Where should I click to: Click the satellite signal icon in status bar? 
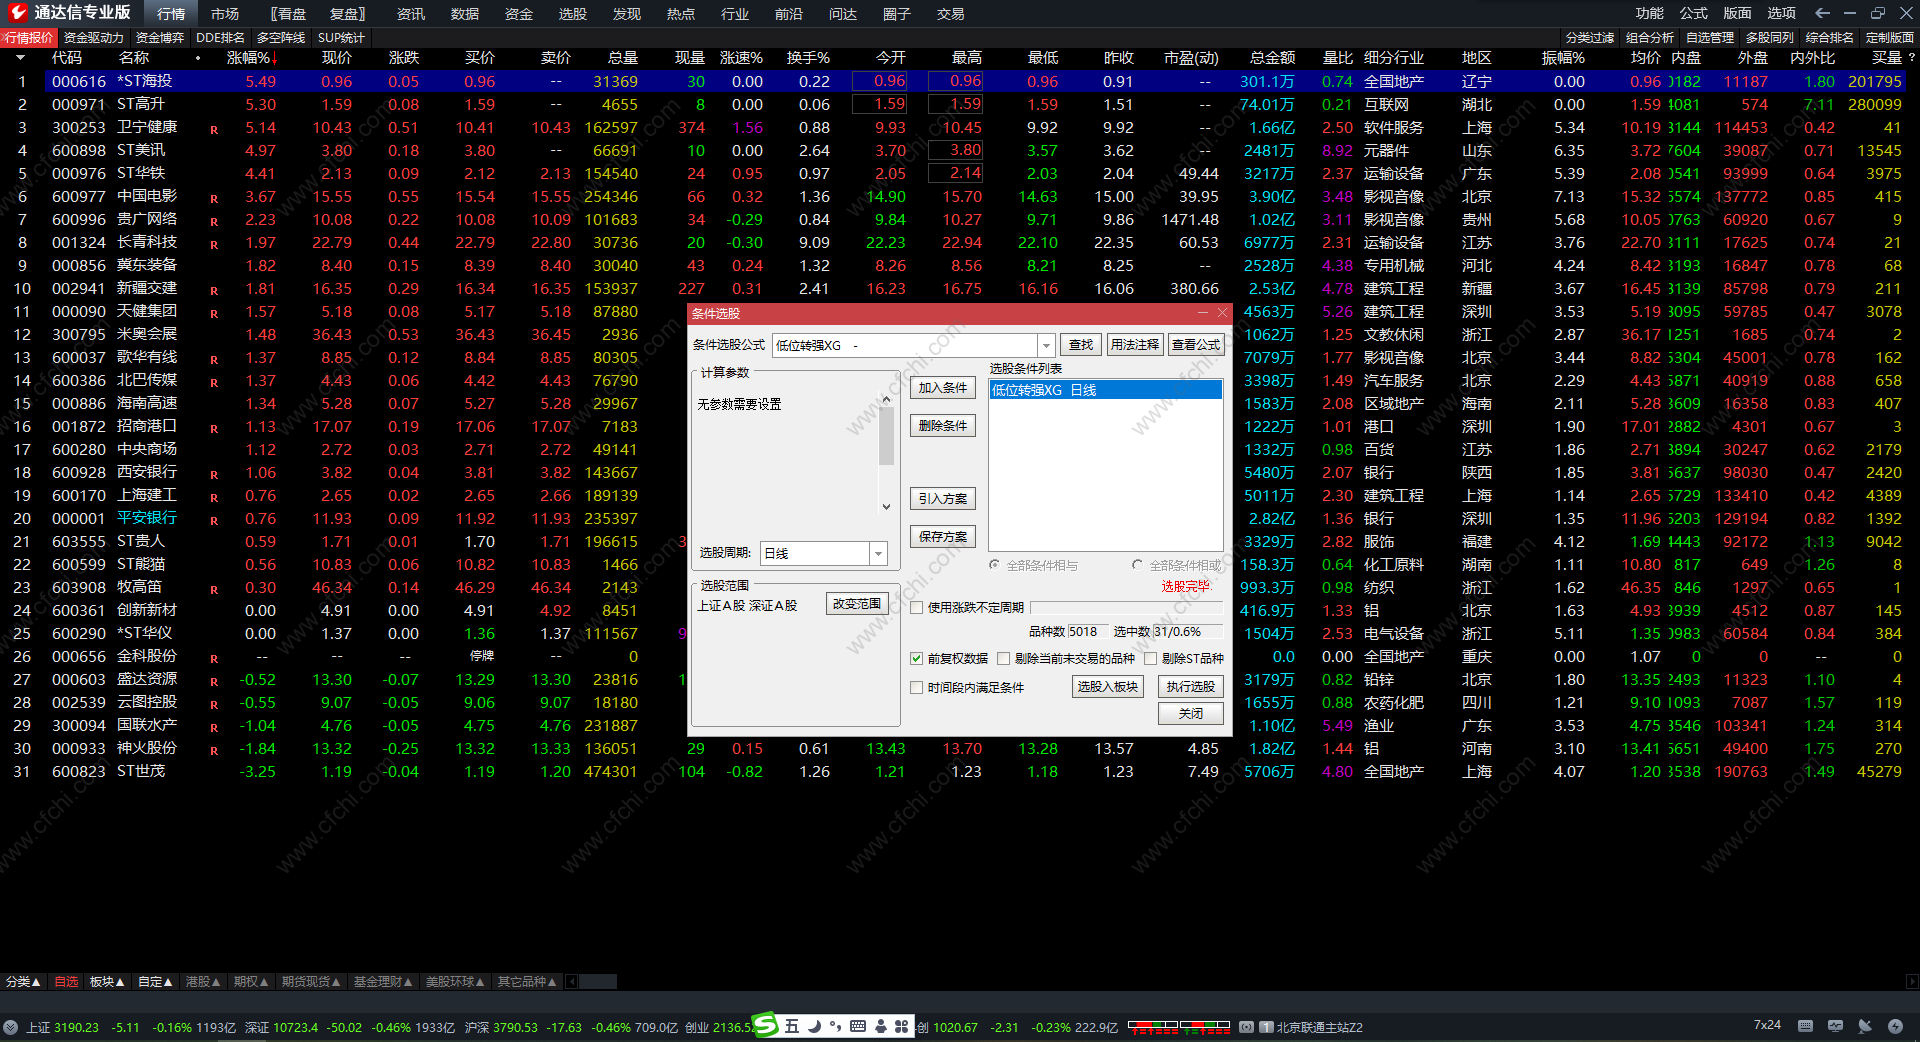coord(1865,1026)
